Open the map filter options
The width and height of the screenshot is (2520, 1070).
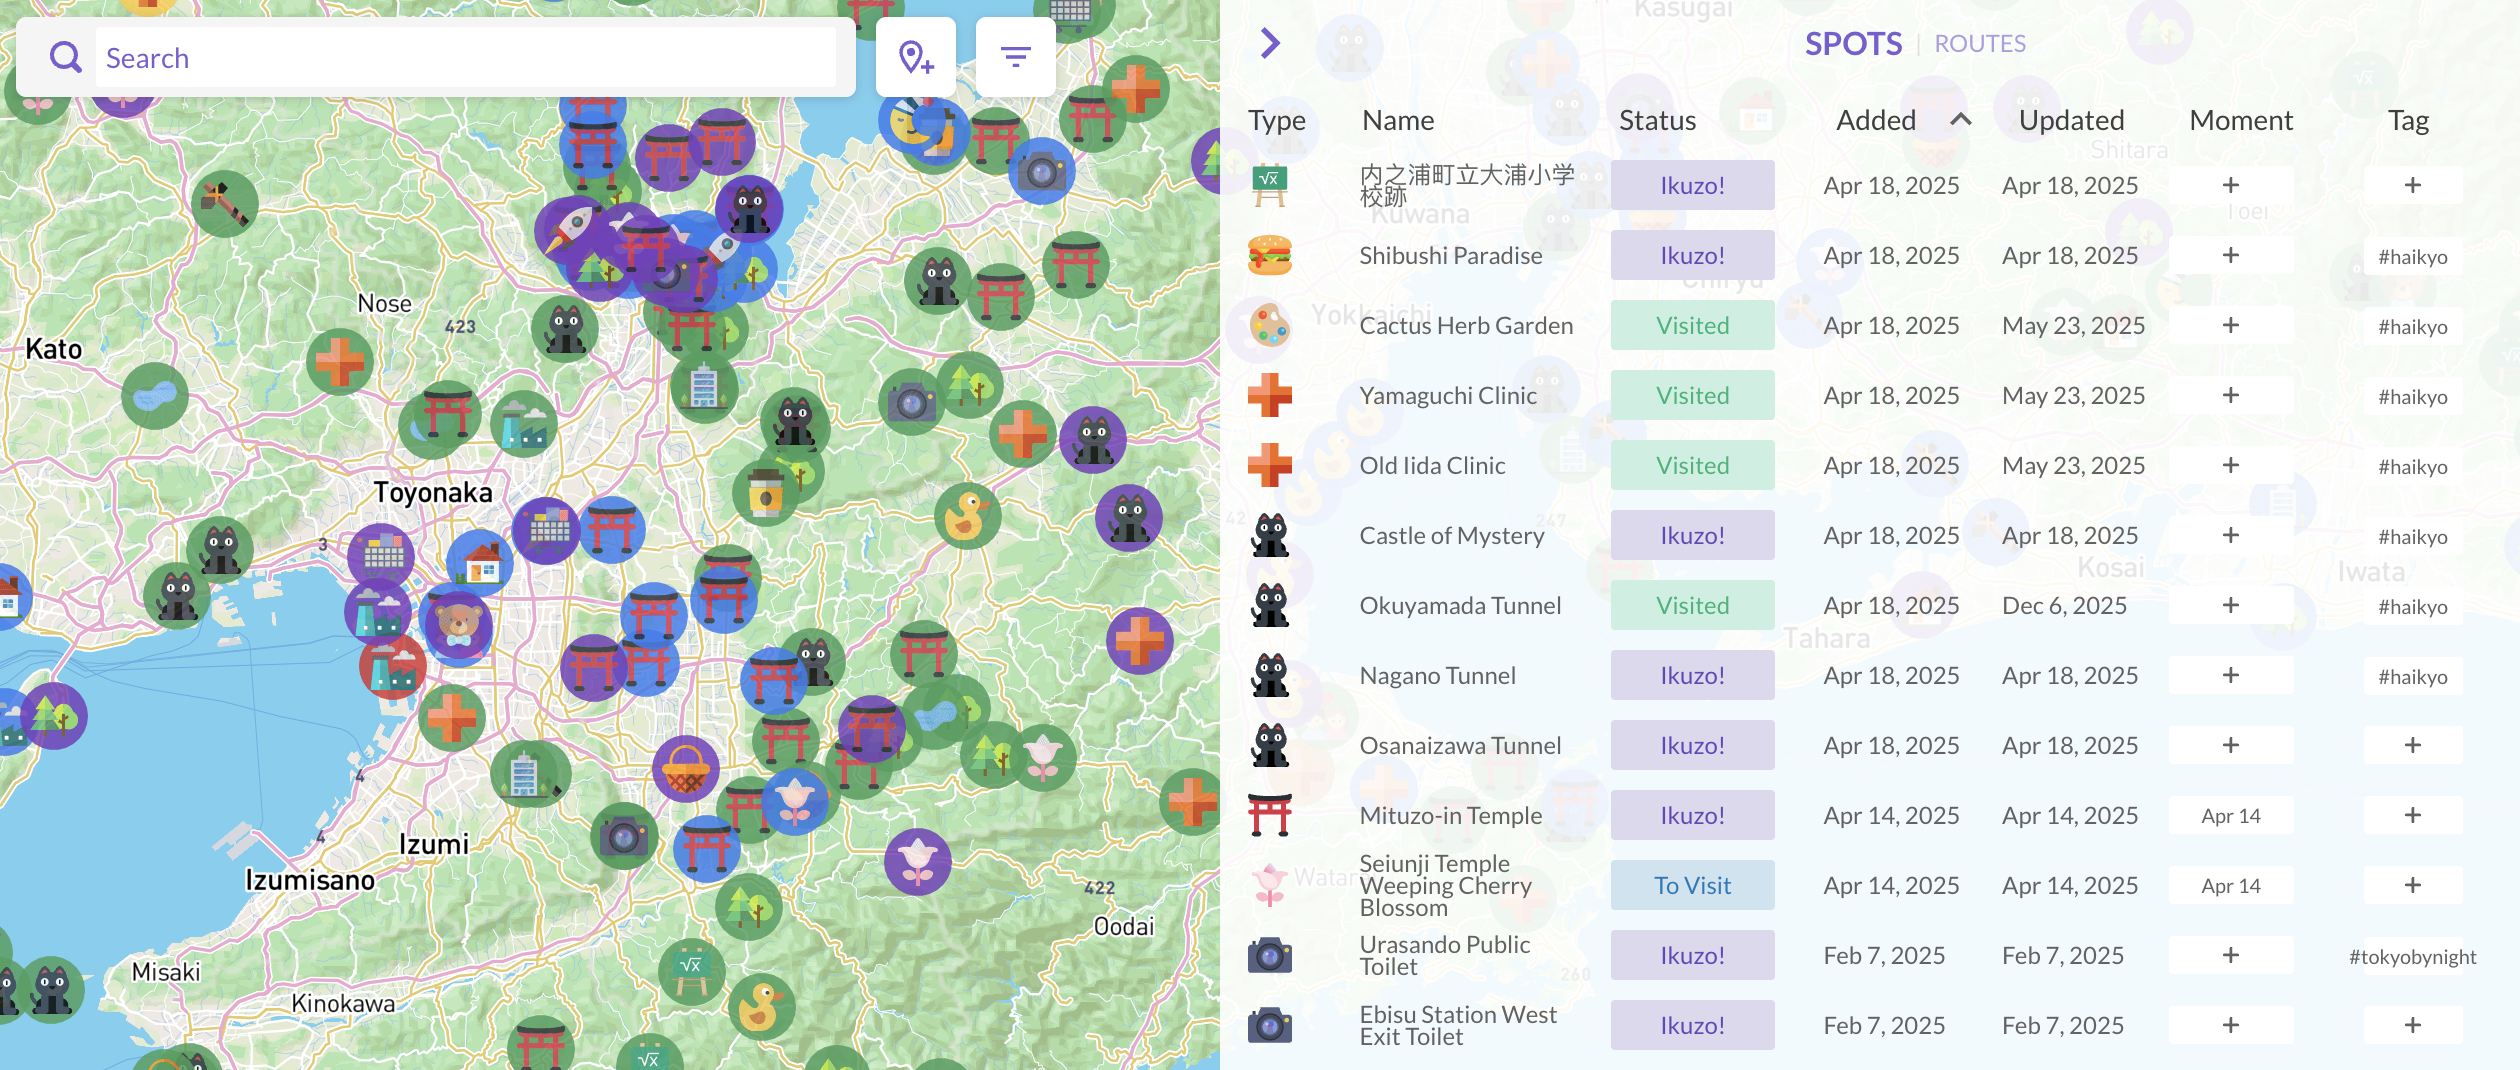point(1015,56)
